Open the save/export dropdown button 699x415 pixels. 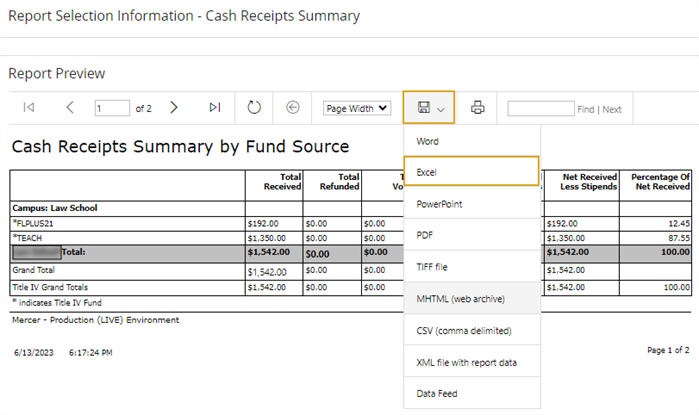point(431,108)
